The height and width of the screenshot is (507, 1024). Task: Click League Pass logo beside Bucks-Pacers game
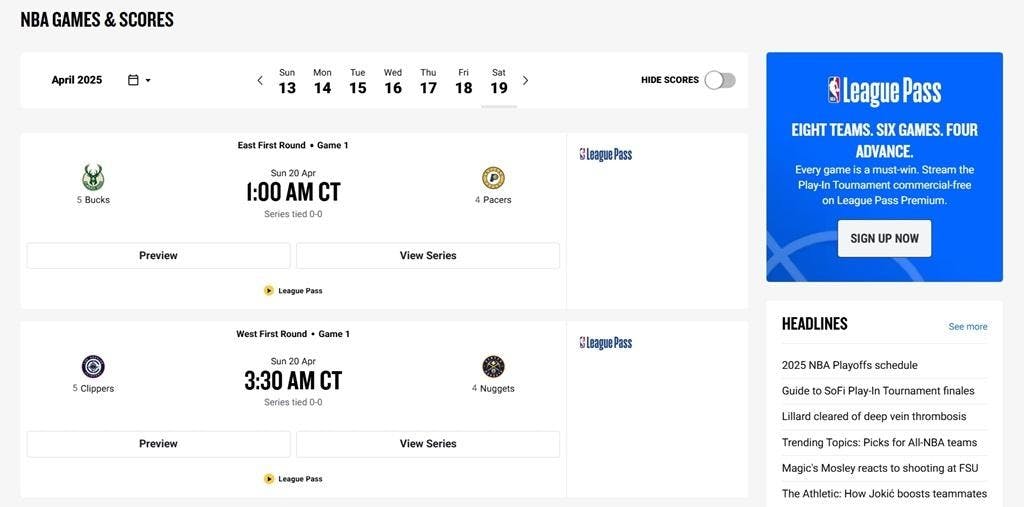point(605,155)
